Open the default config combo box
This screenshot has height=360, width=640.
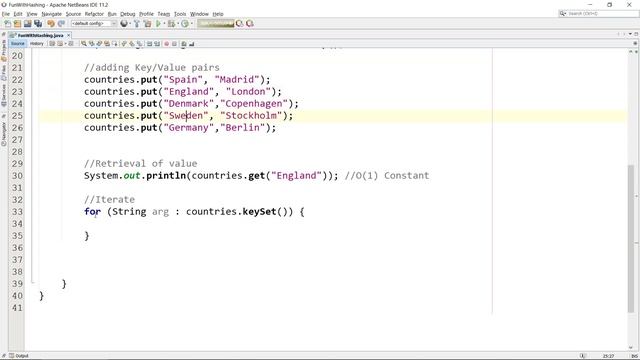click(x=94, y=24)
